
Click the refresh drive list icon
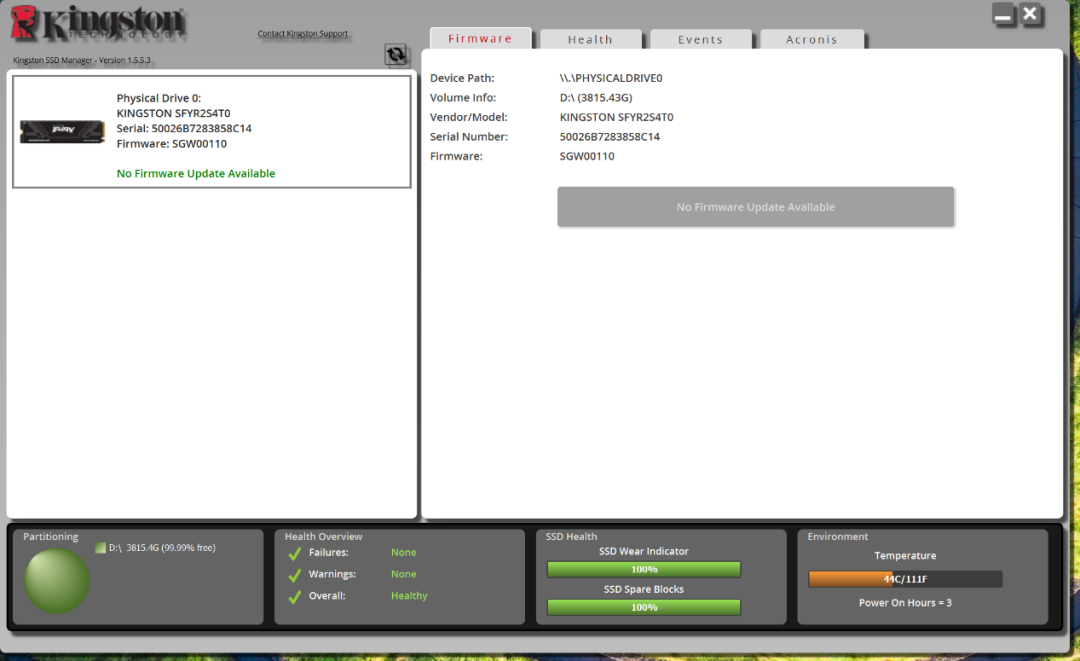[395, 54]
